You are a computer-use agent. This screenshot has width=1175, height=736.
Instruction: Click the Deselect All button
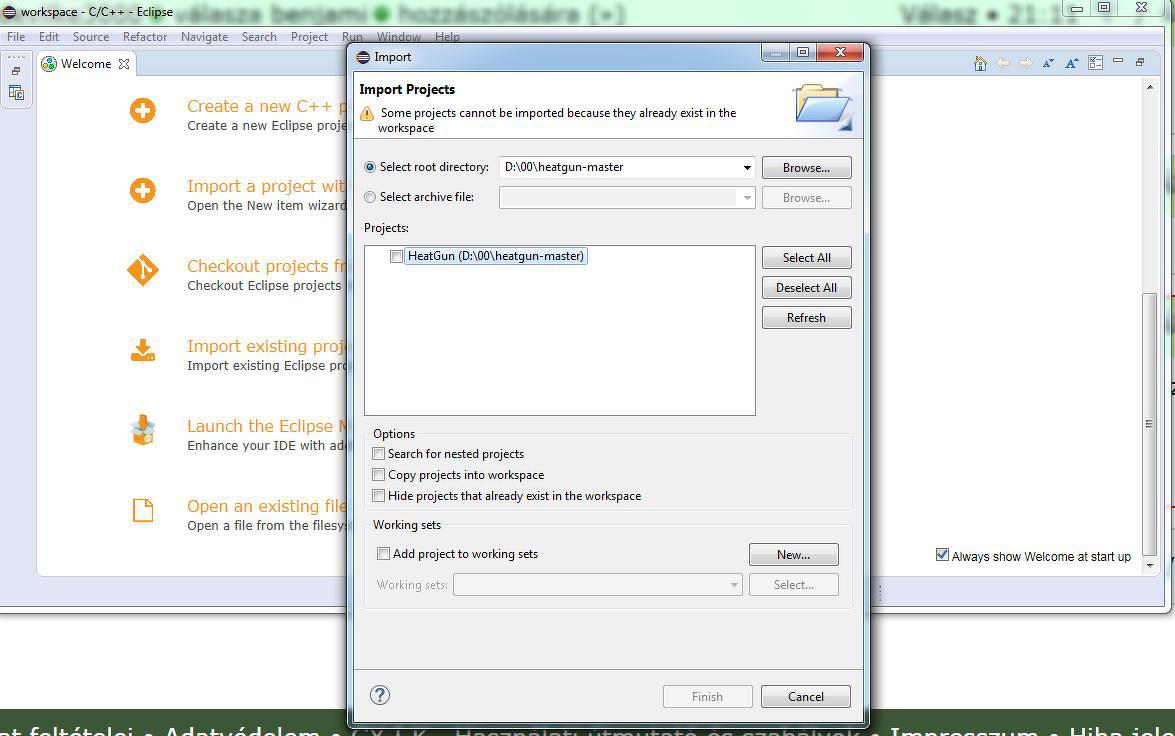coord(806,288)
